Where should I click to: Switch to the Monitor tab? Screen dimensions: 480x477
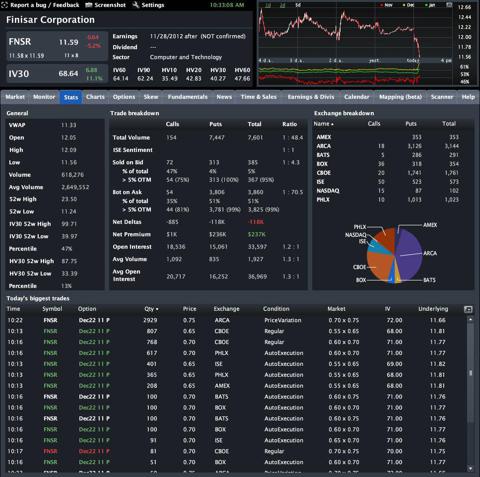point(44,97)
